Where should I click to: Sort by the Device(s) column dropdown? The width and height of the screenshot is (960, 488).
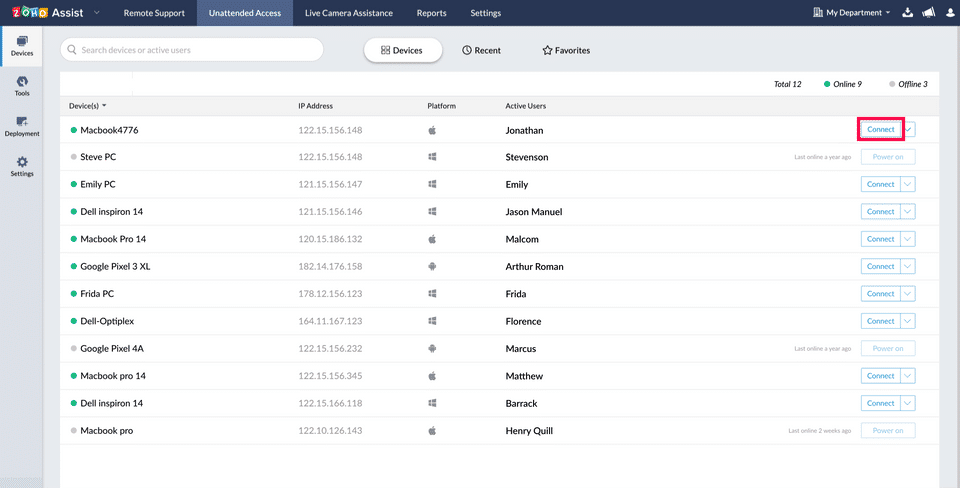tap(88, 105)
